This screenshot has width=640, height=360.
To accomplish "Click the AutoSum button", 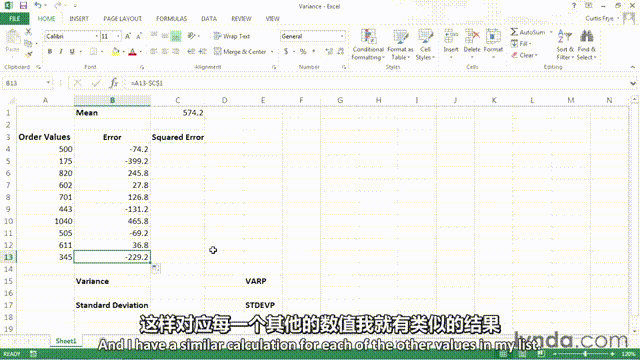I will coord(528,32).
